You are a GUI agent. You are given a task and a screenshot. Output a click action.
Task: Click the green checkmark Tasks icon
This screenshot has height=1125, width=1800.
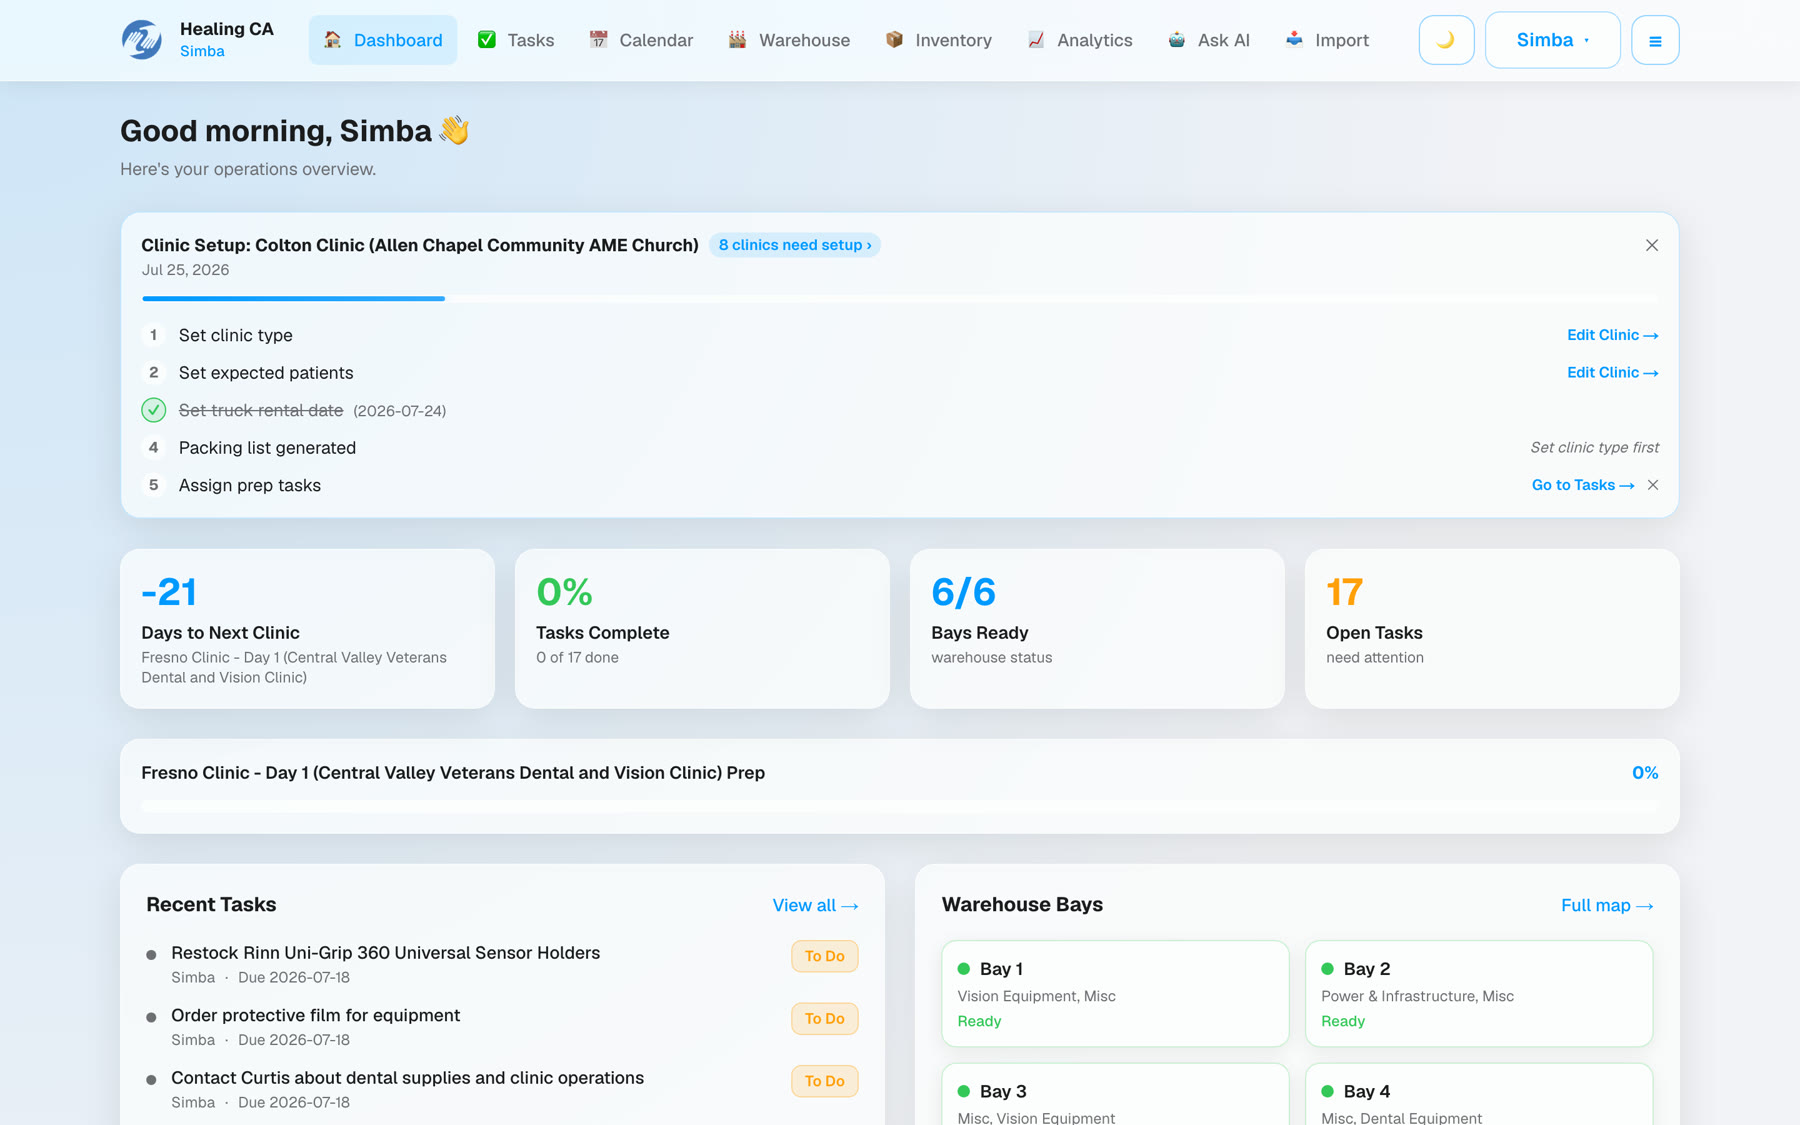pyautogui.click(x=487, y=40)
